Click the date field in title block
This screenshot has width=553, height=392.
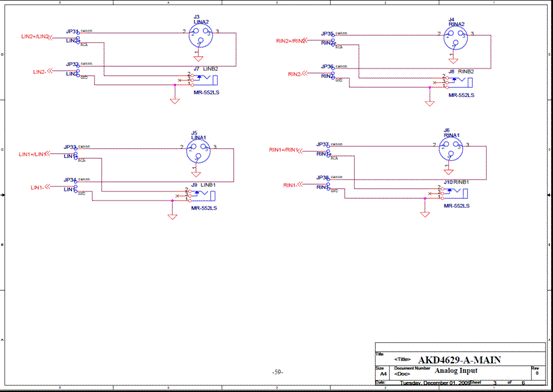(x=435, y=383)
